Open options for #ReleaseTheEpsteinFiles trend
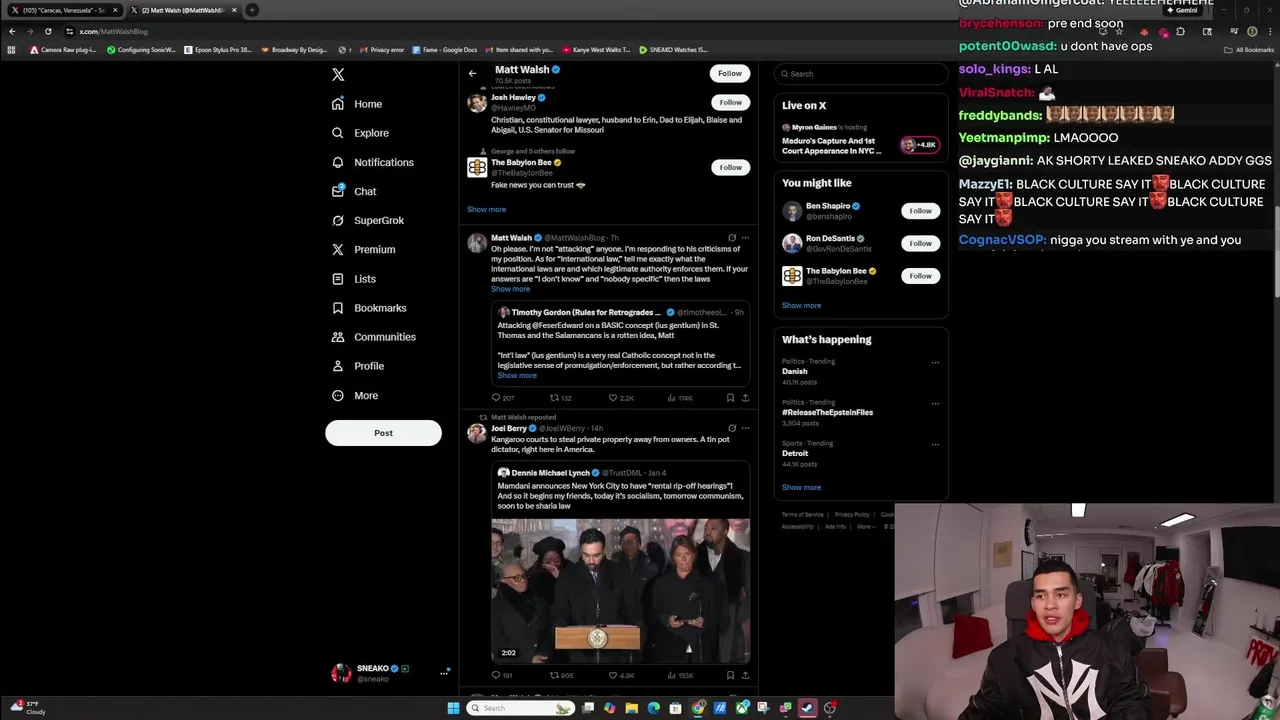Viewport: 1280px width, 720px height. (935, 404)
